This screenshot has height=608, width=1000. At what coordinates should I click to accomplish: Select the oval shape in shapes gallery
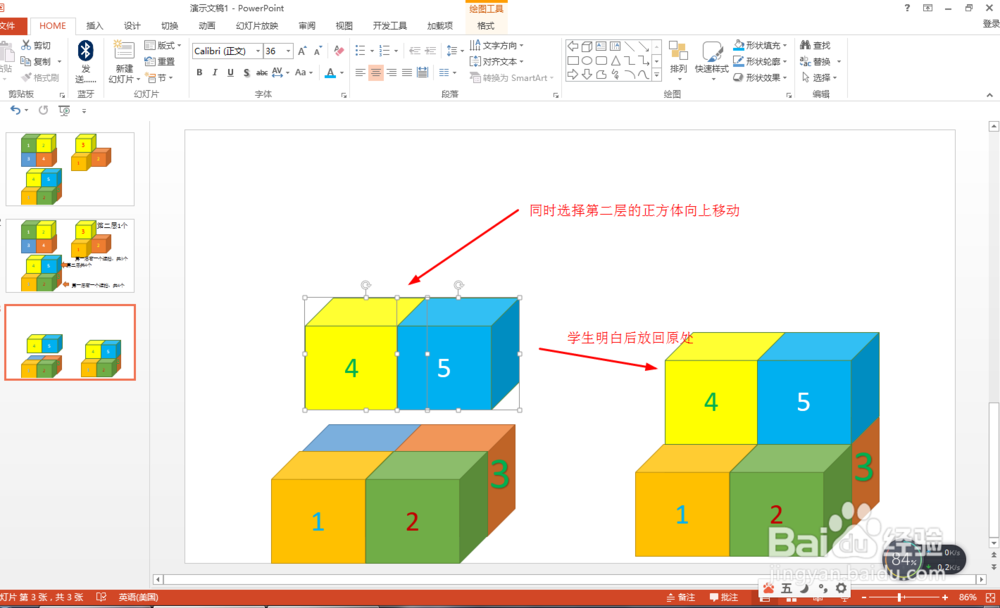click(587, 61)
